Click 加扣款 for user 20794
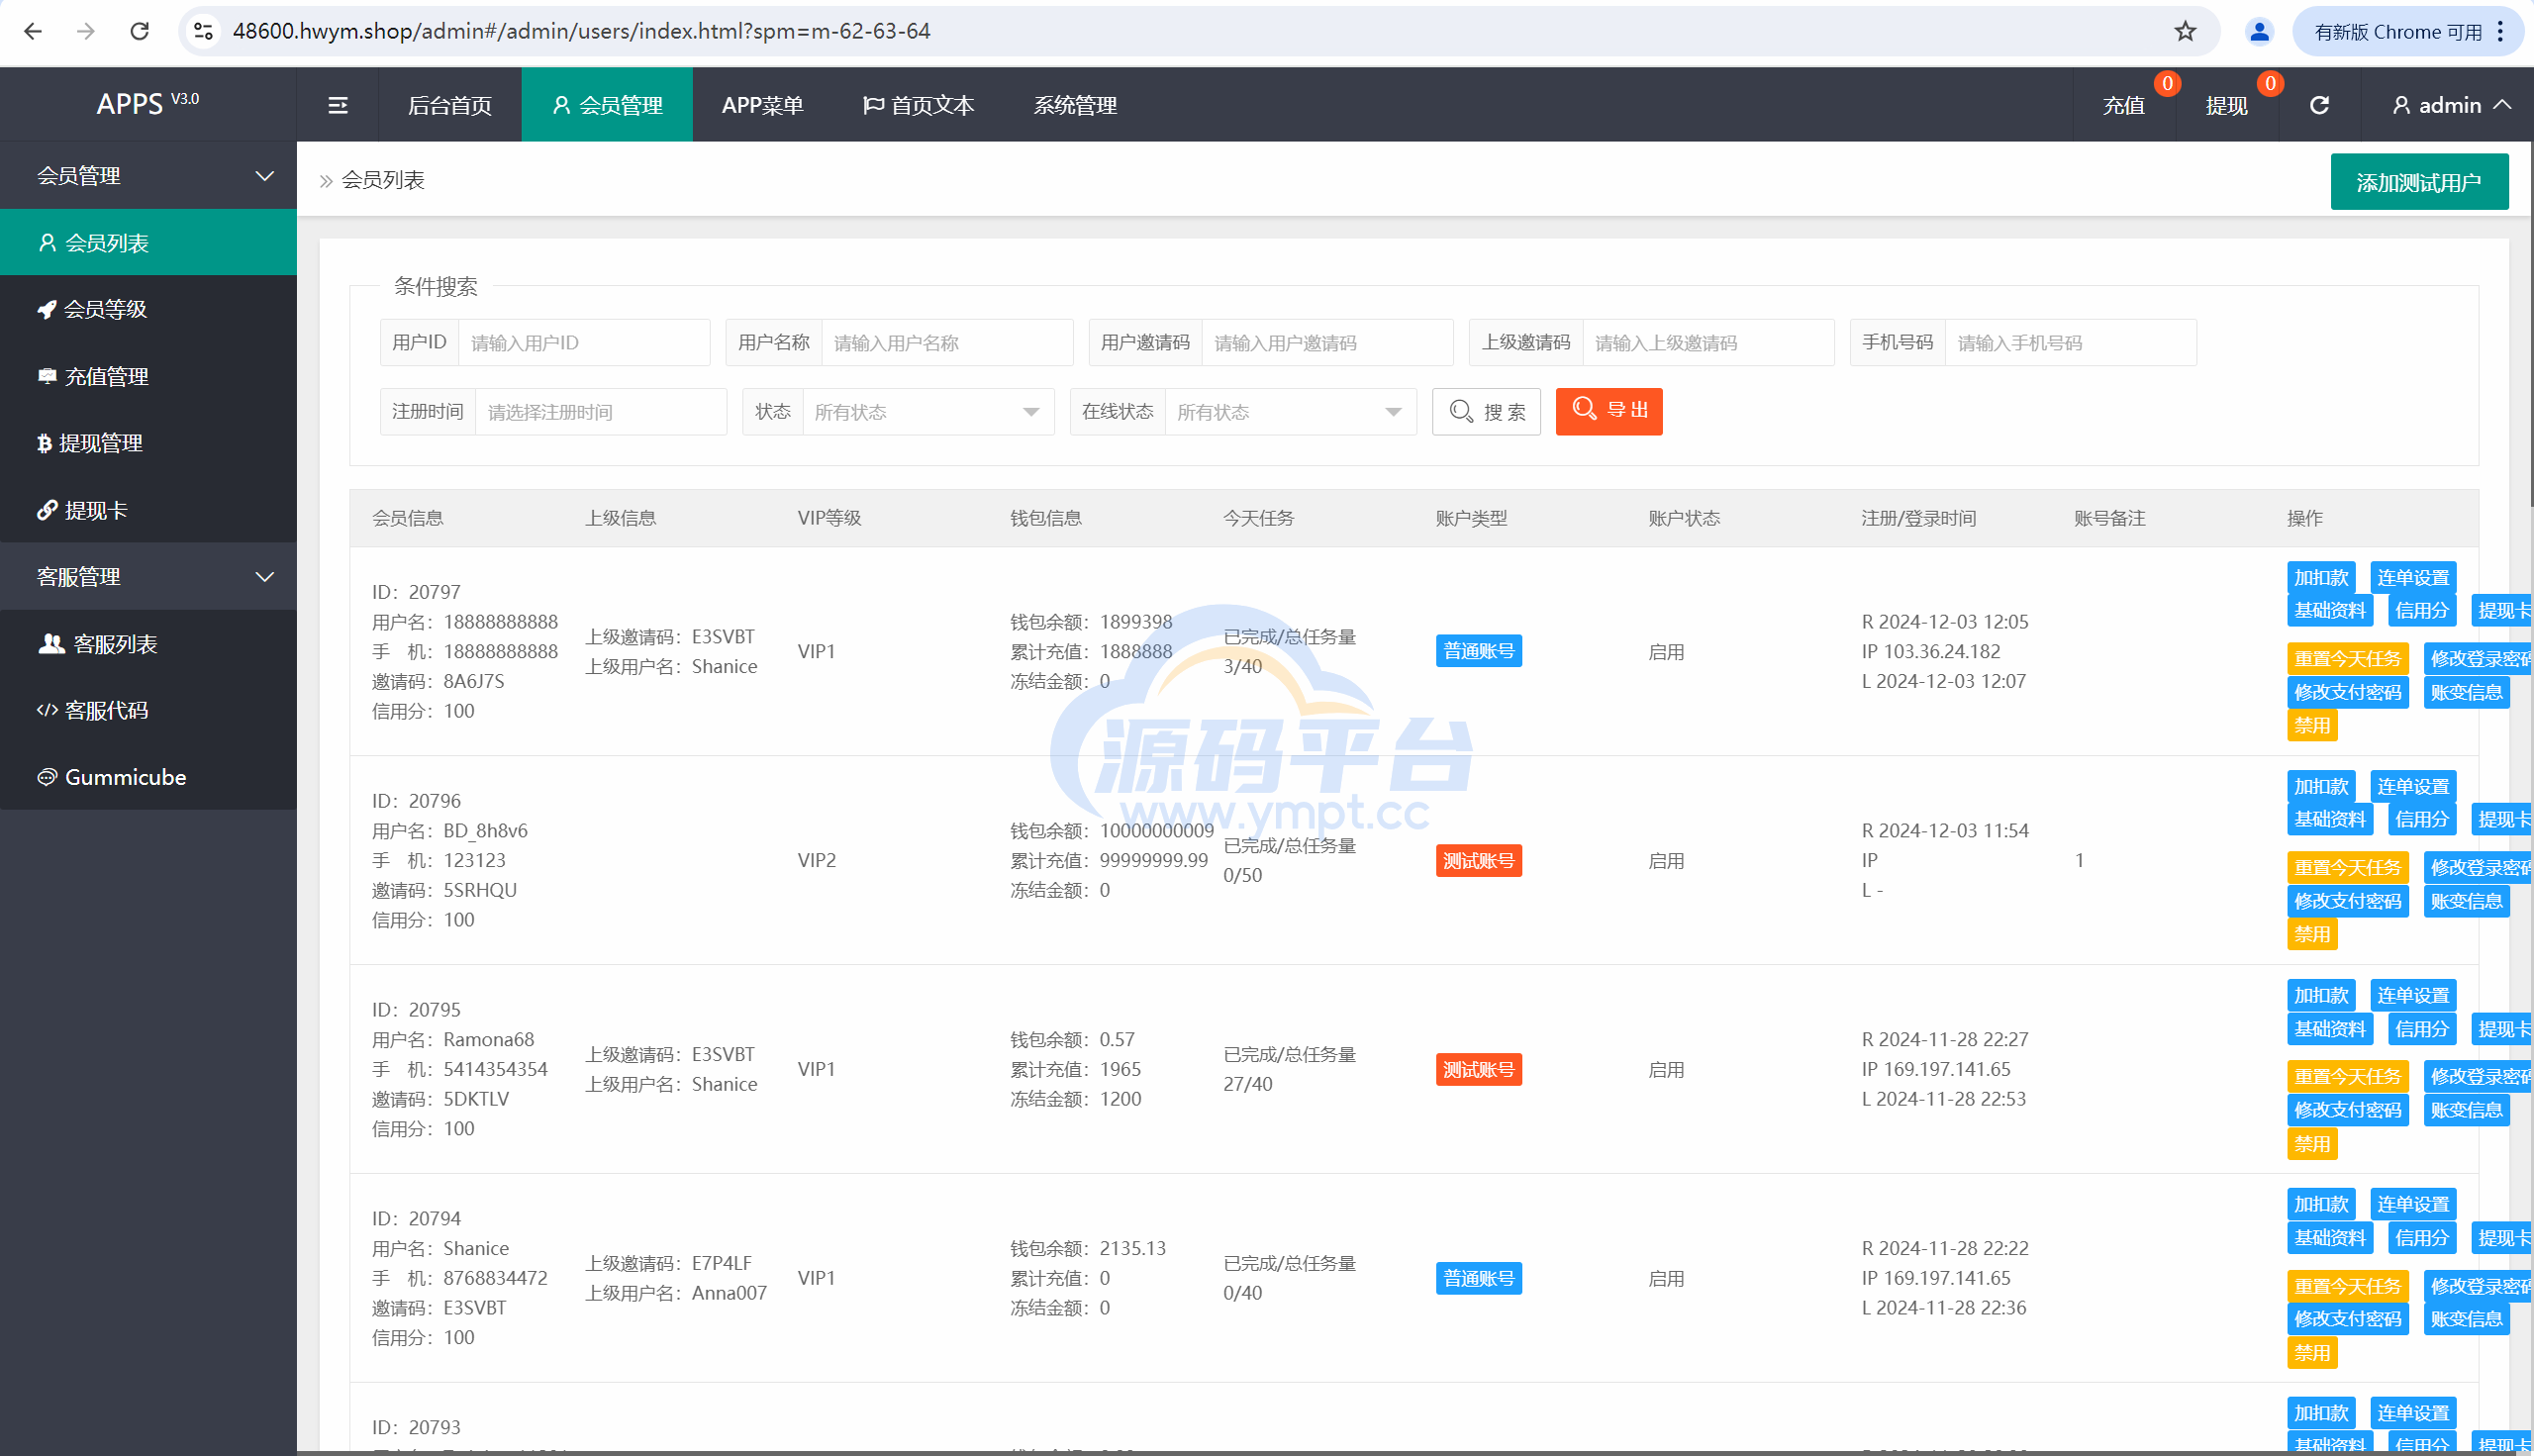Viewport: 2534px width, 1456px height. (x=2320, y=1205)
